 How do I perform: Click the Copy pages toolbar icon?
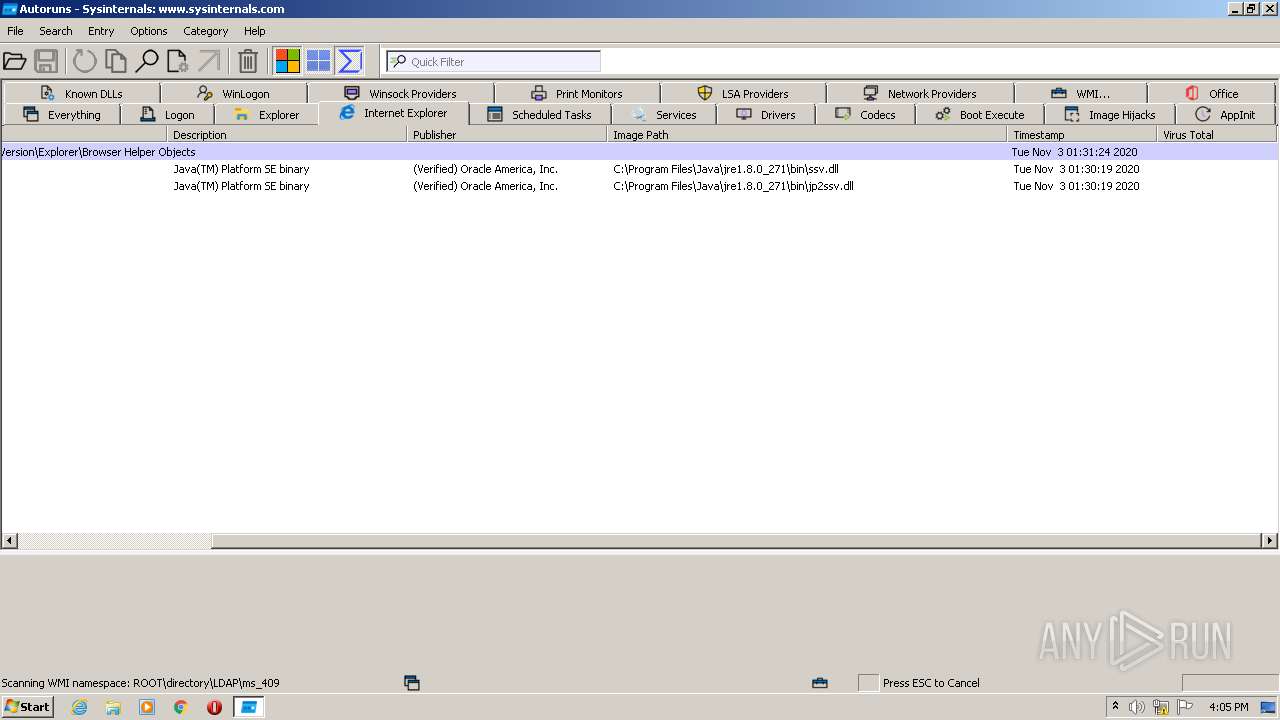[x=116, y=61]
